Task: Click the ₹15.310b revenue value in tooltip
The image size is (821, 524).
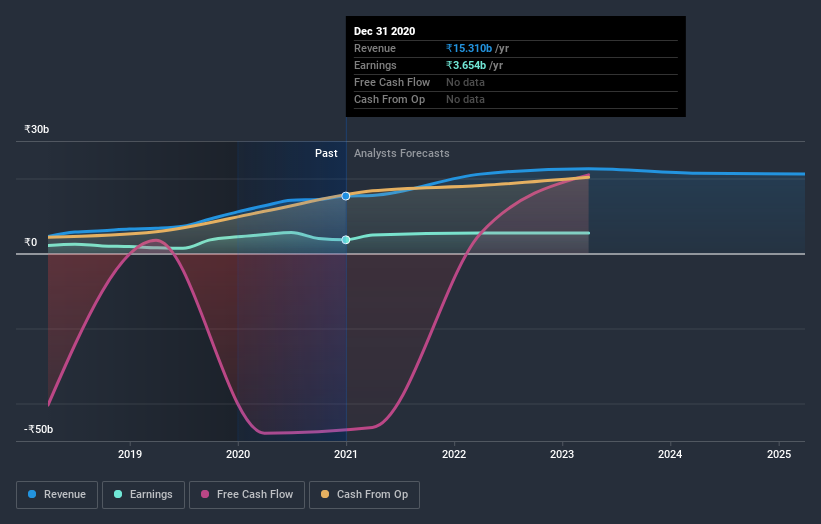Action: click(x=469, y=48)
